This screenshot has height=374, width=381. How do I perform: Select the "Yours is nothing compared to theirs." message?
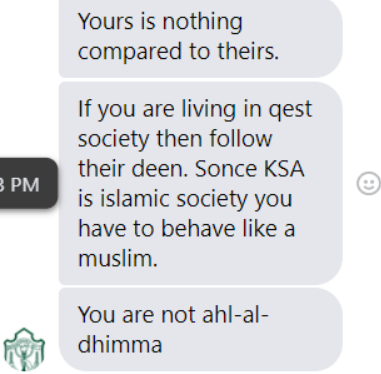coord(201,39)
